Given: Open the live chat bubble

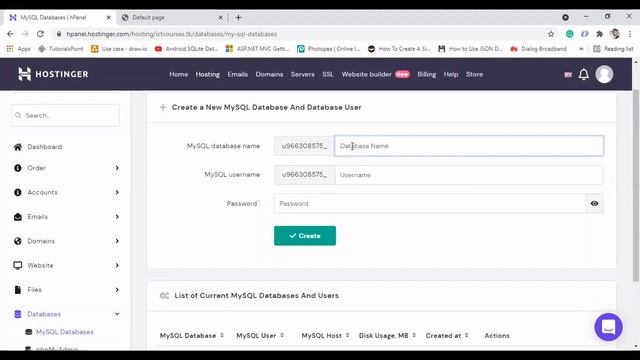Looking at the screenshot, I should 608,327.
